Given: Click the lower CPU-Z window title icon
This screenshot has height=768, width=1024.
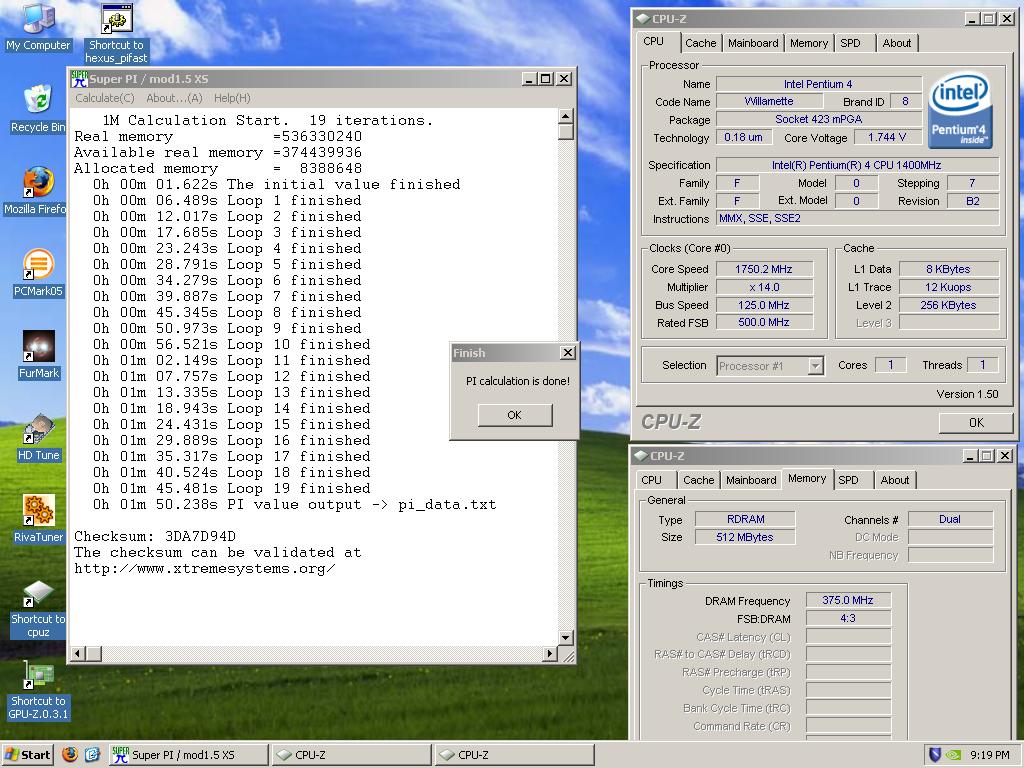Looking at the screenshot, I should pyautogui.click(x=641, y=456).
